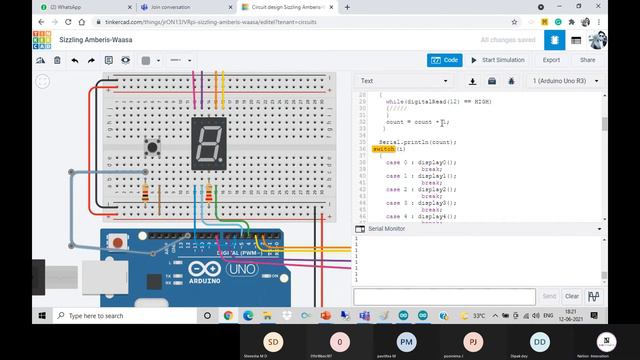The height and width of the screenshot is (360, 640).
Task: Redo the last action
Action: click(91, 60)
